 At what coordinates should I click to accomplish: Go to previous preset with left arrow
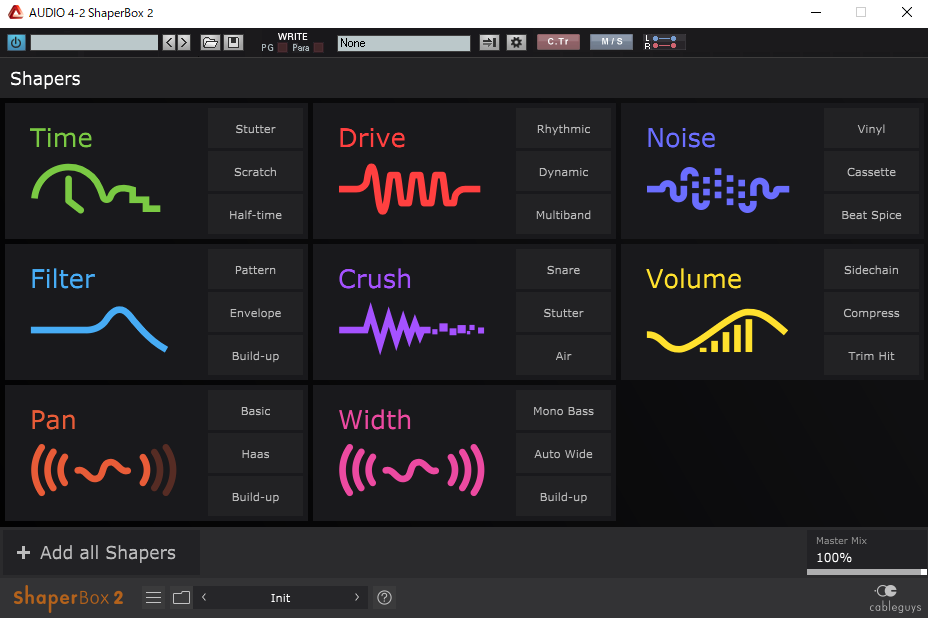[169, 43]
